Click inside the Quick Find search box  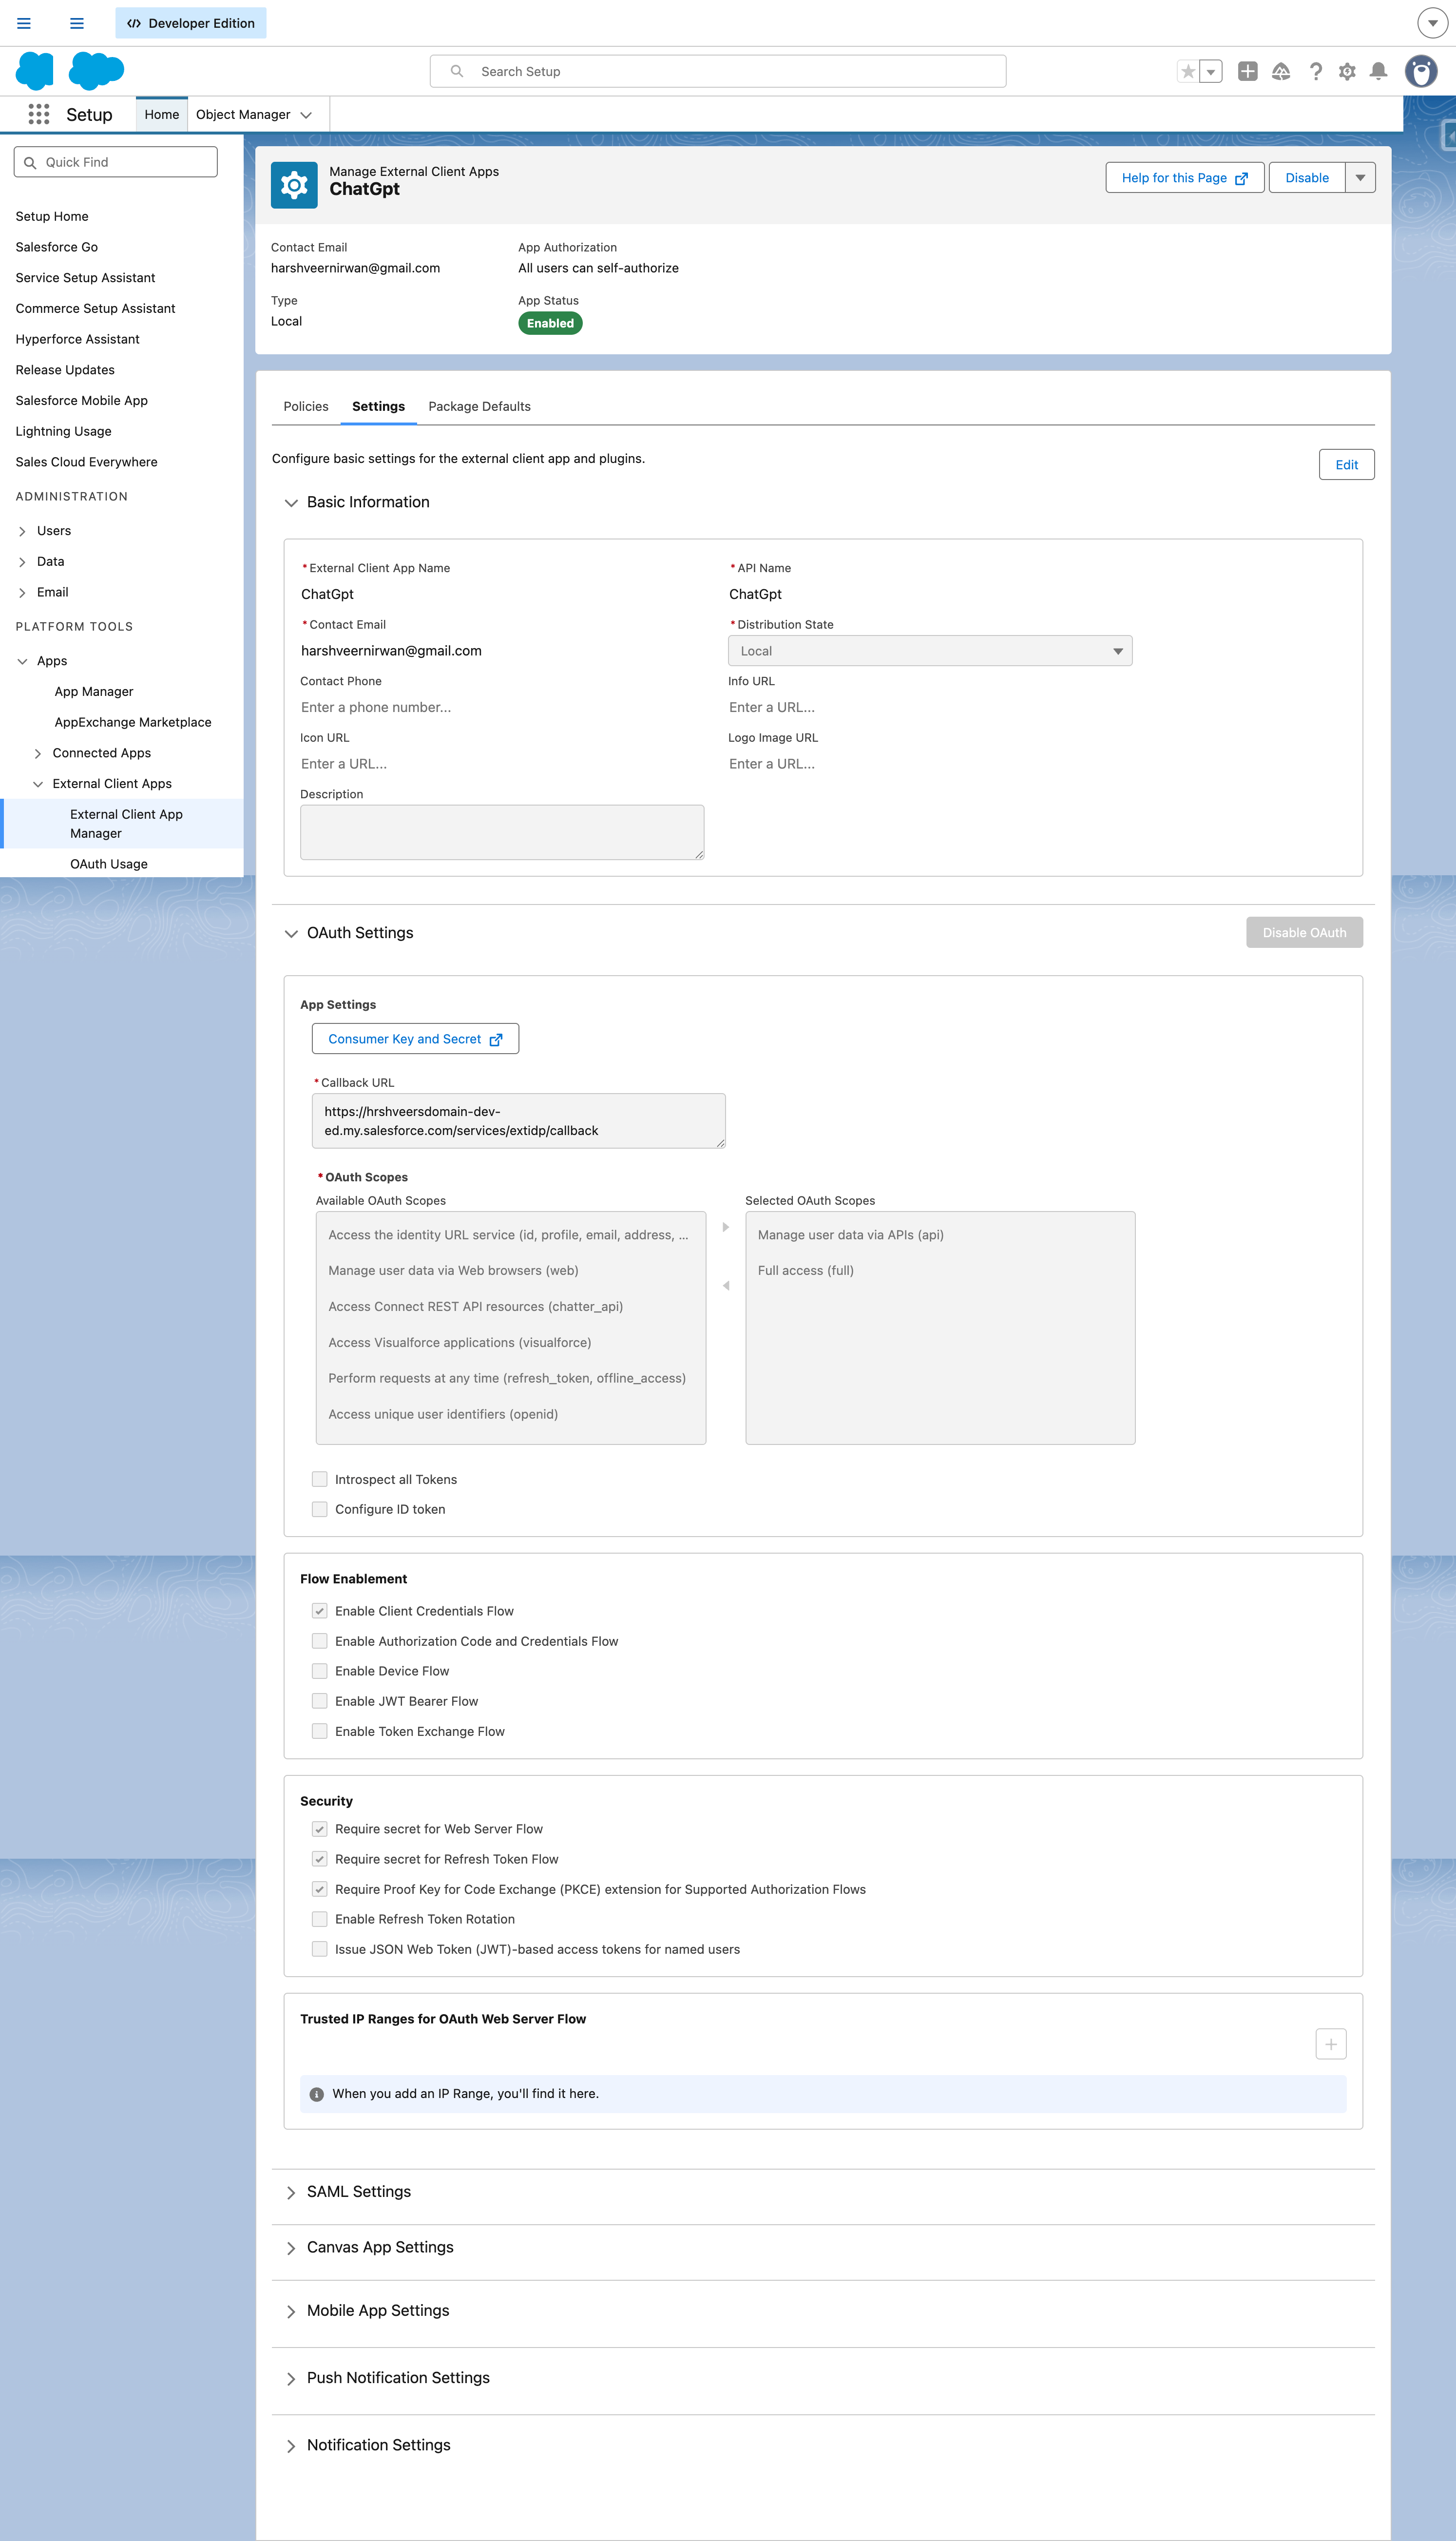(x=115, y=161)
